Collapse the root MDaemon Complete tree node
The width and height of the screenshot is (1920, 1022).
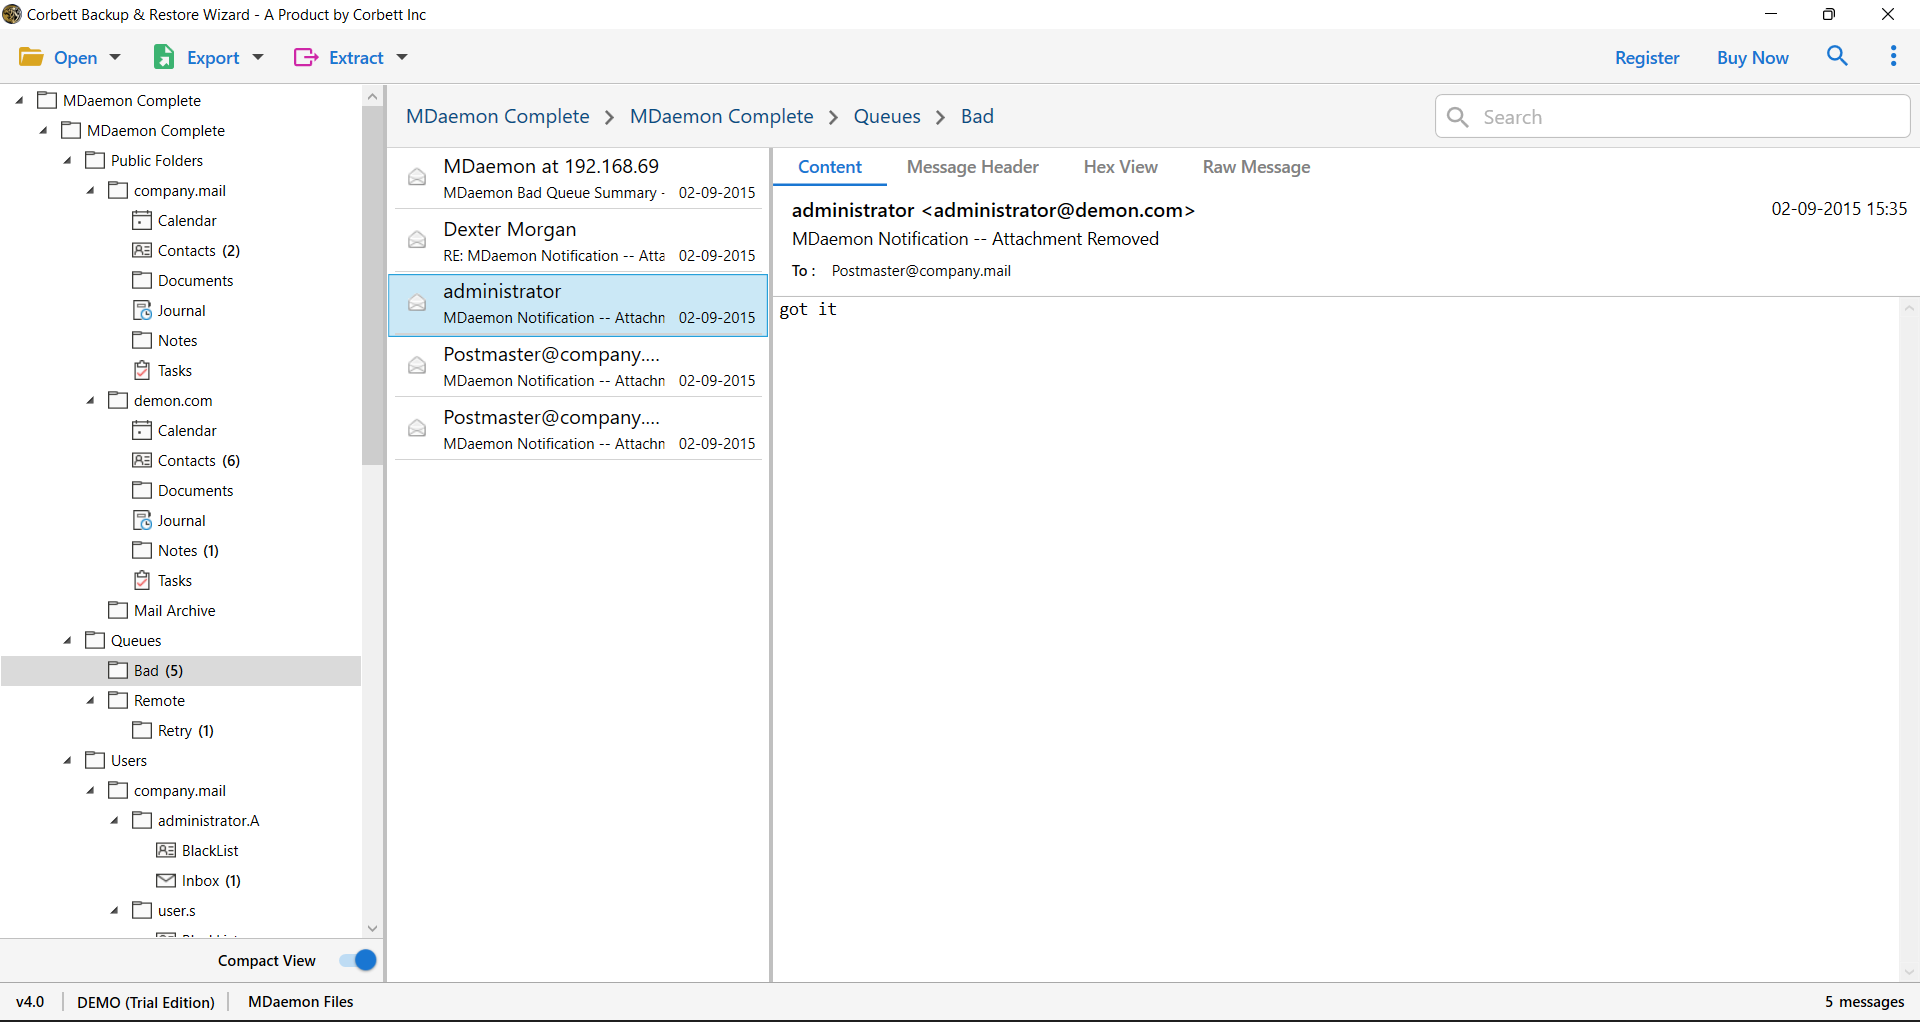coord(19,100)
